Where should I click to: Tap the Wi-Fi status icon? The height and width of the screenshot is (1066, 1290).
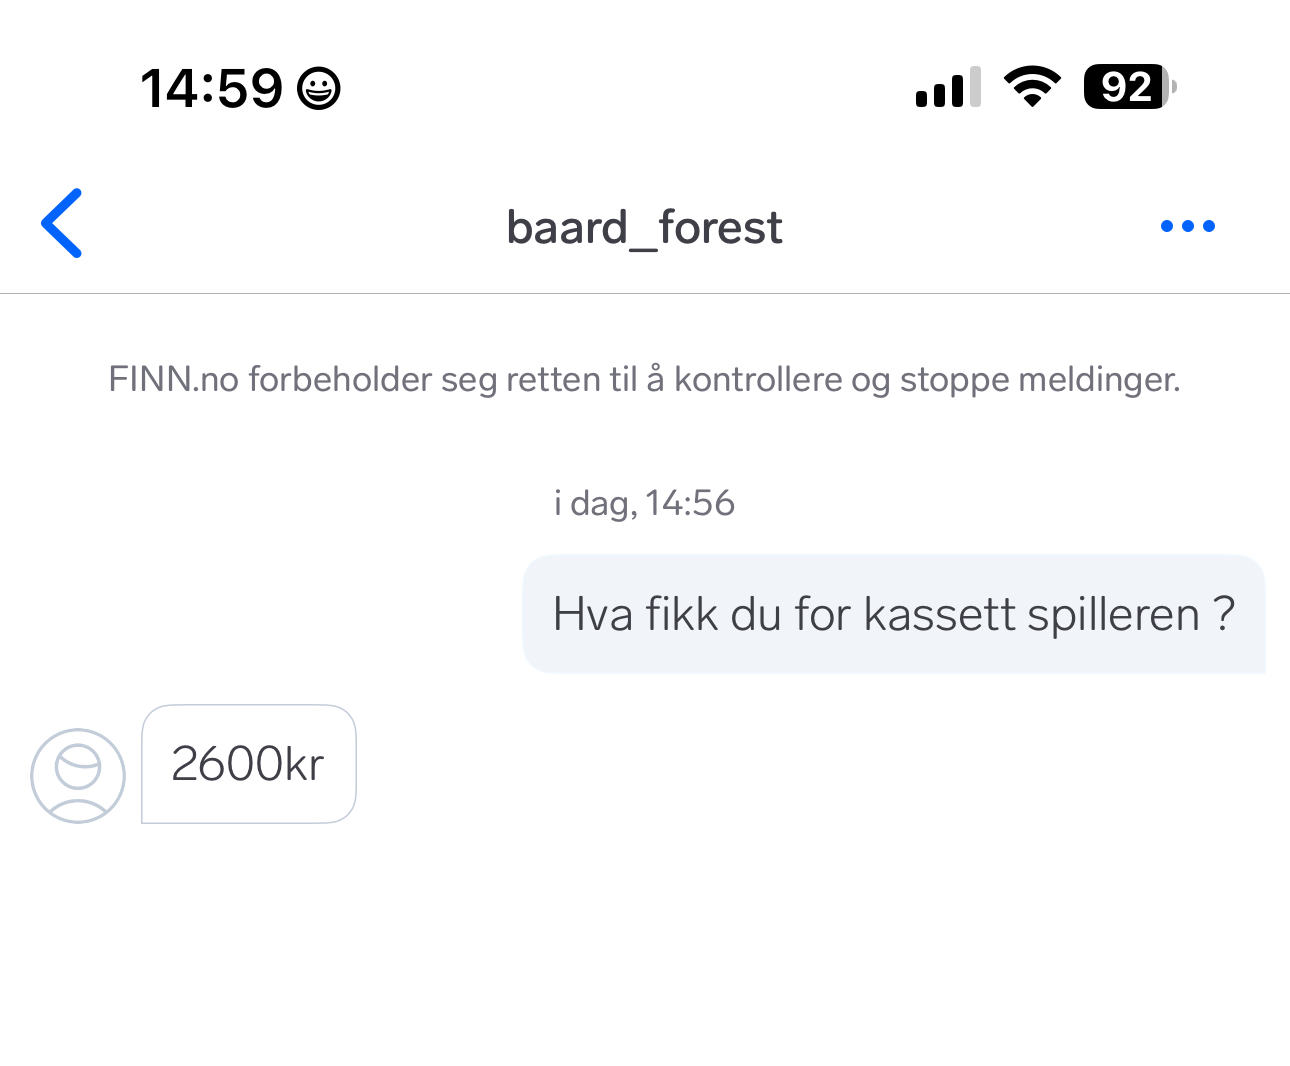[x=1033, y=87]
